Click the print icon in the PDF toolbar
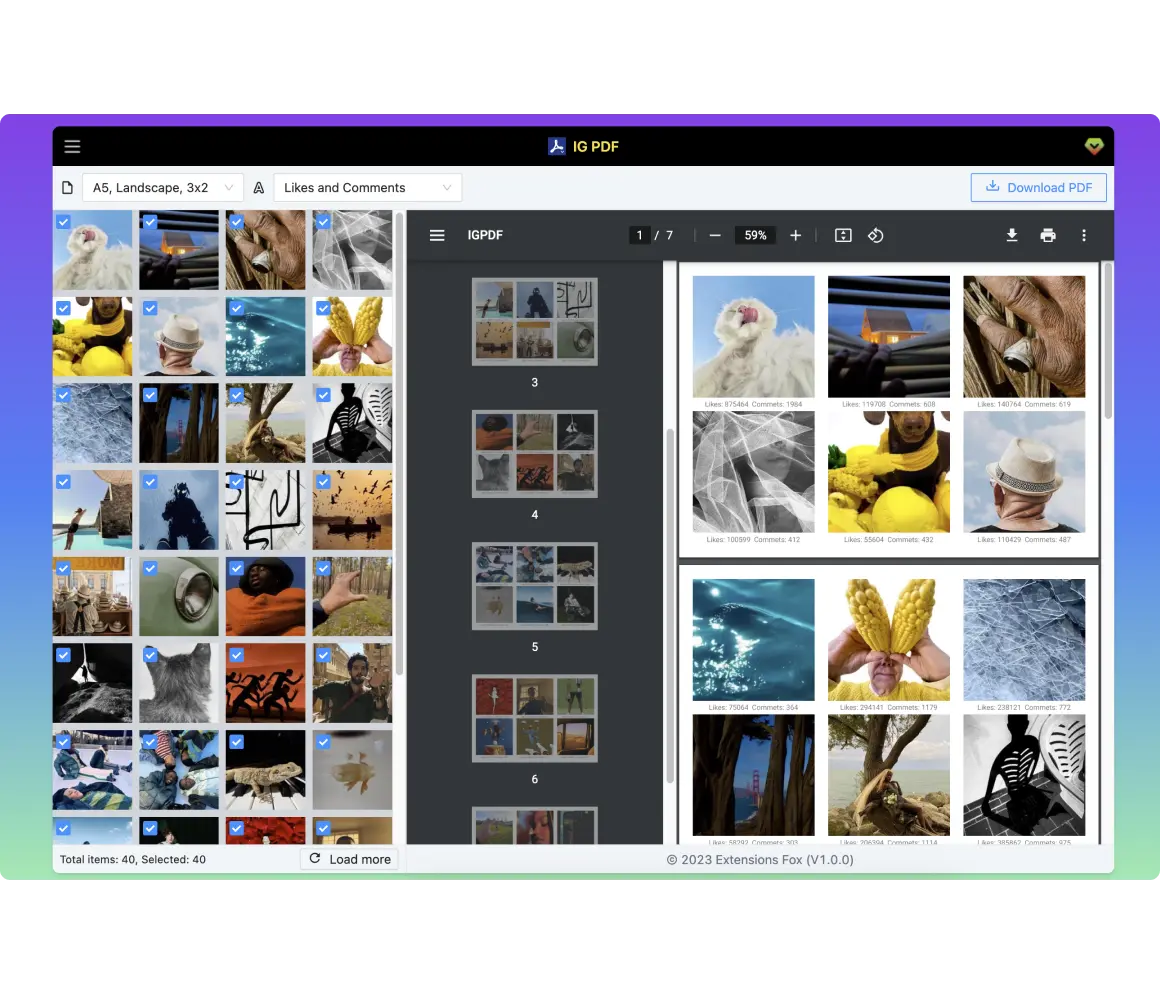This screenshot has height=995, width=1160. pos(1048,235)
